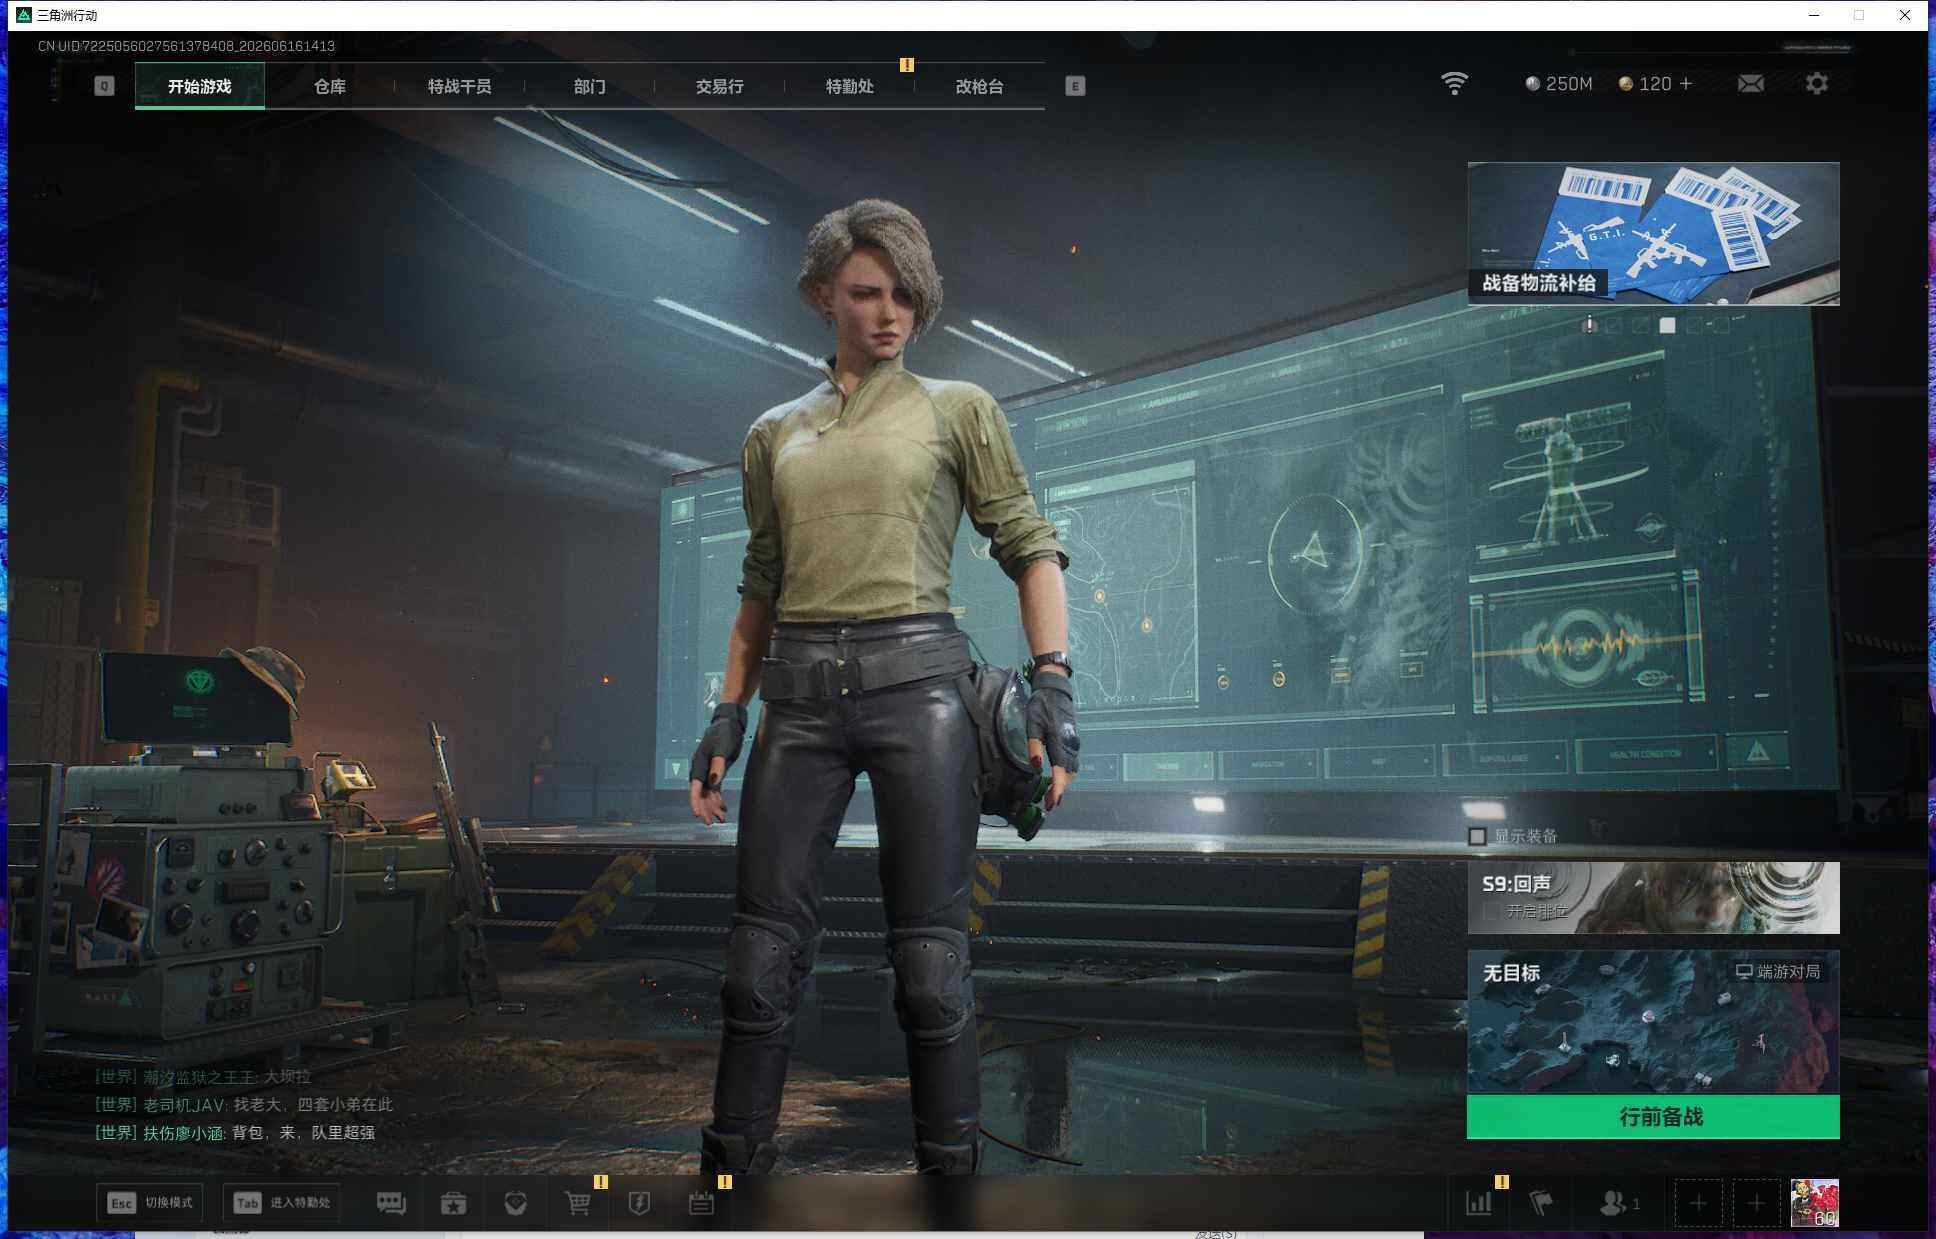The height and width of the screenshot is (1239, 1936).
Task: Check the Wi-Fi network status icon
Action: pos(1455,83)
